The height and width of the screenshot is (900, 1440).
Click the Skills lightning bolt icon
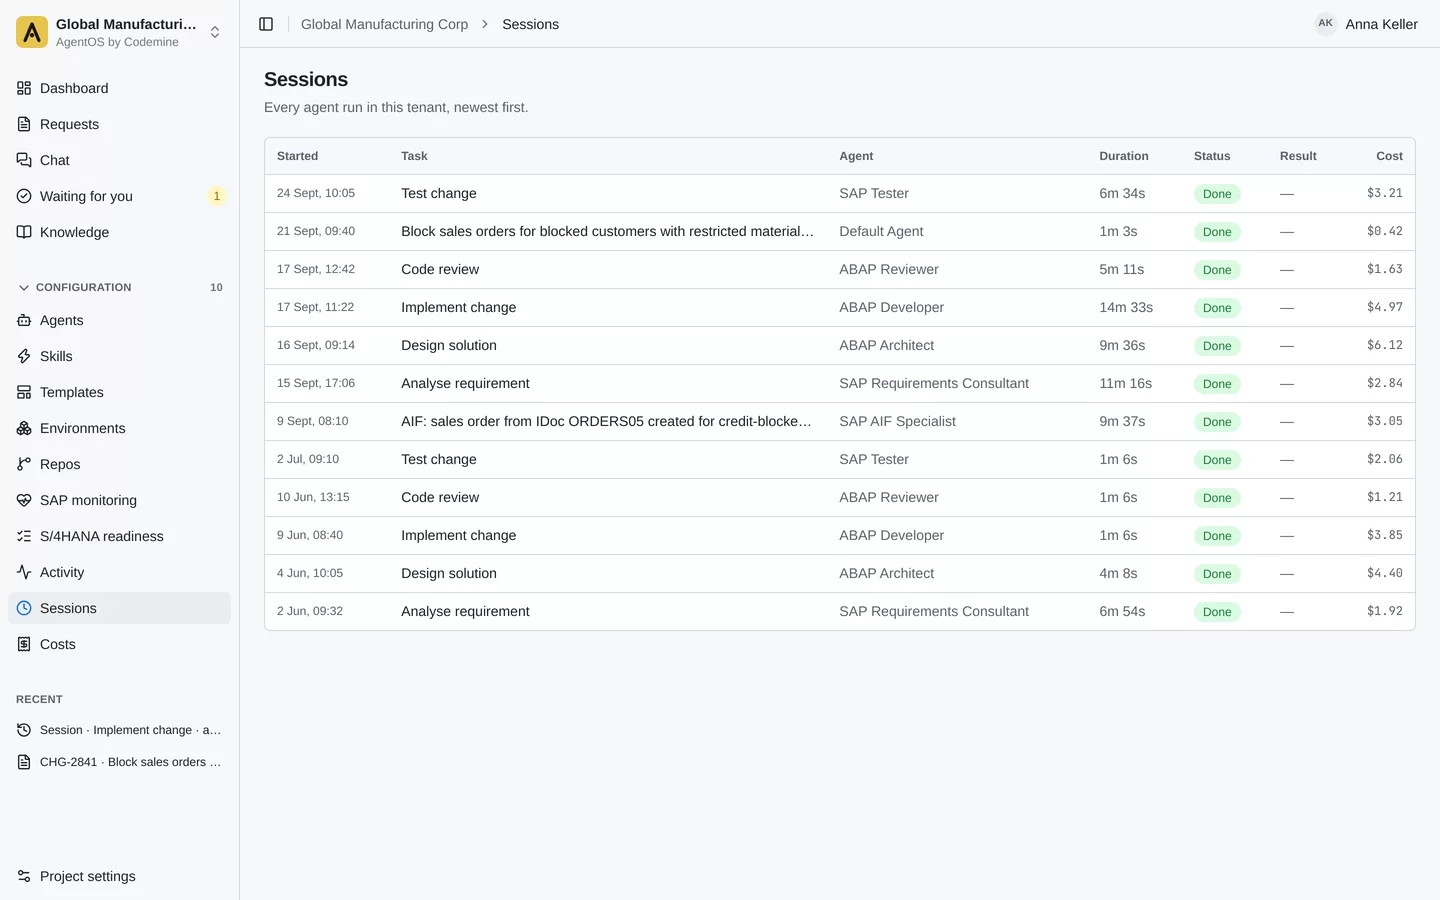(24, 356)
